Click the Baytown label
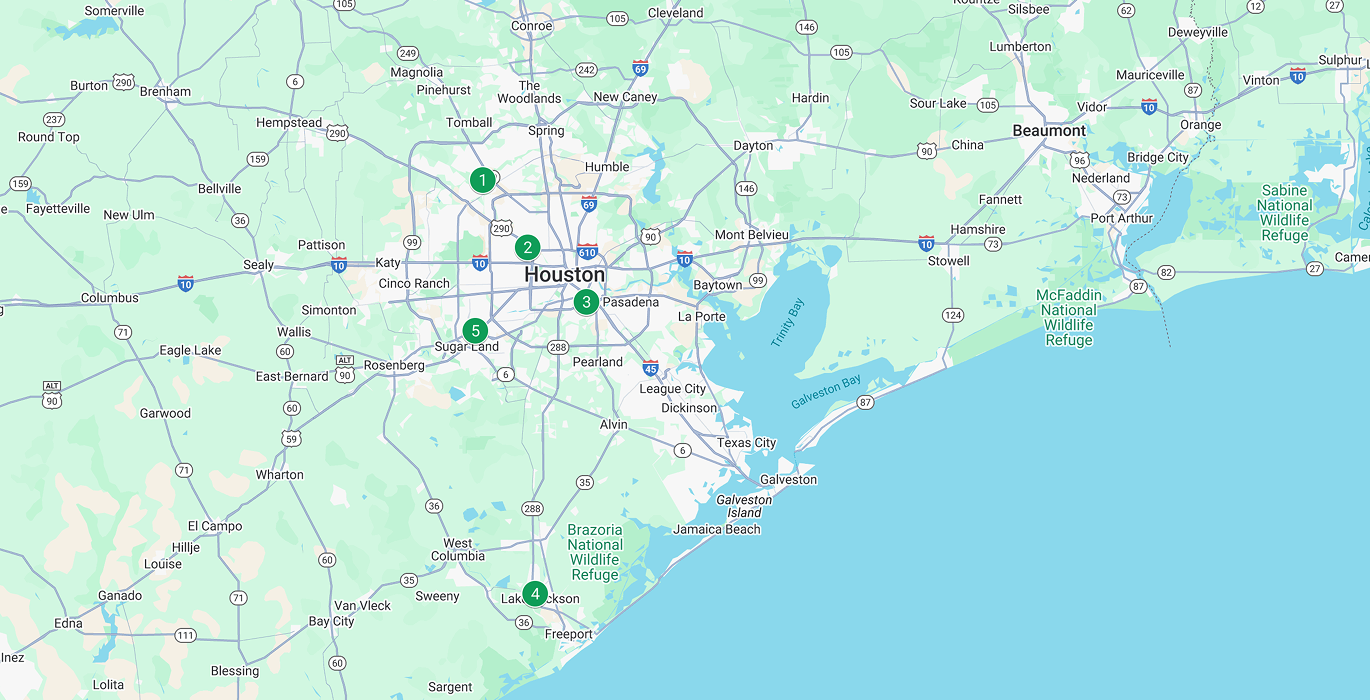1370x700 pixels. tap(718, 285)
